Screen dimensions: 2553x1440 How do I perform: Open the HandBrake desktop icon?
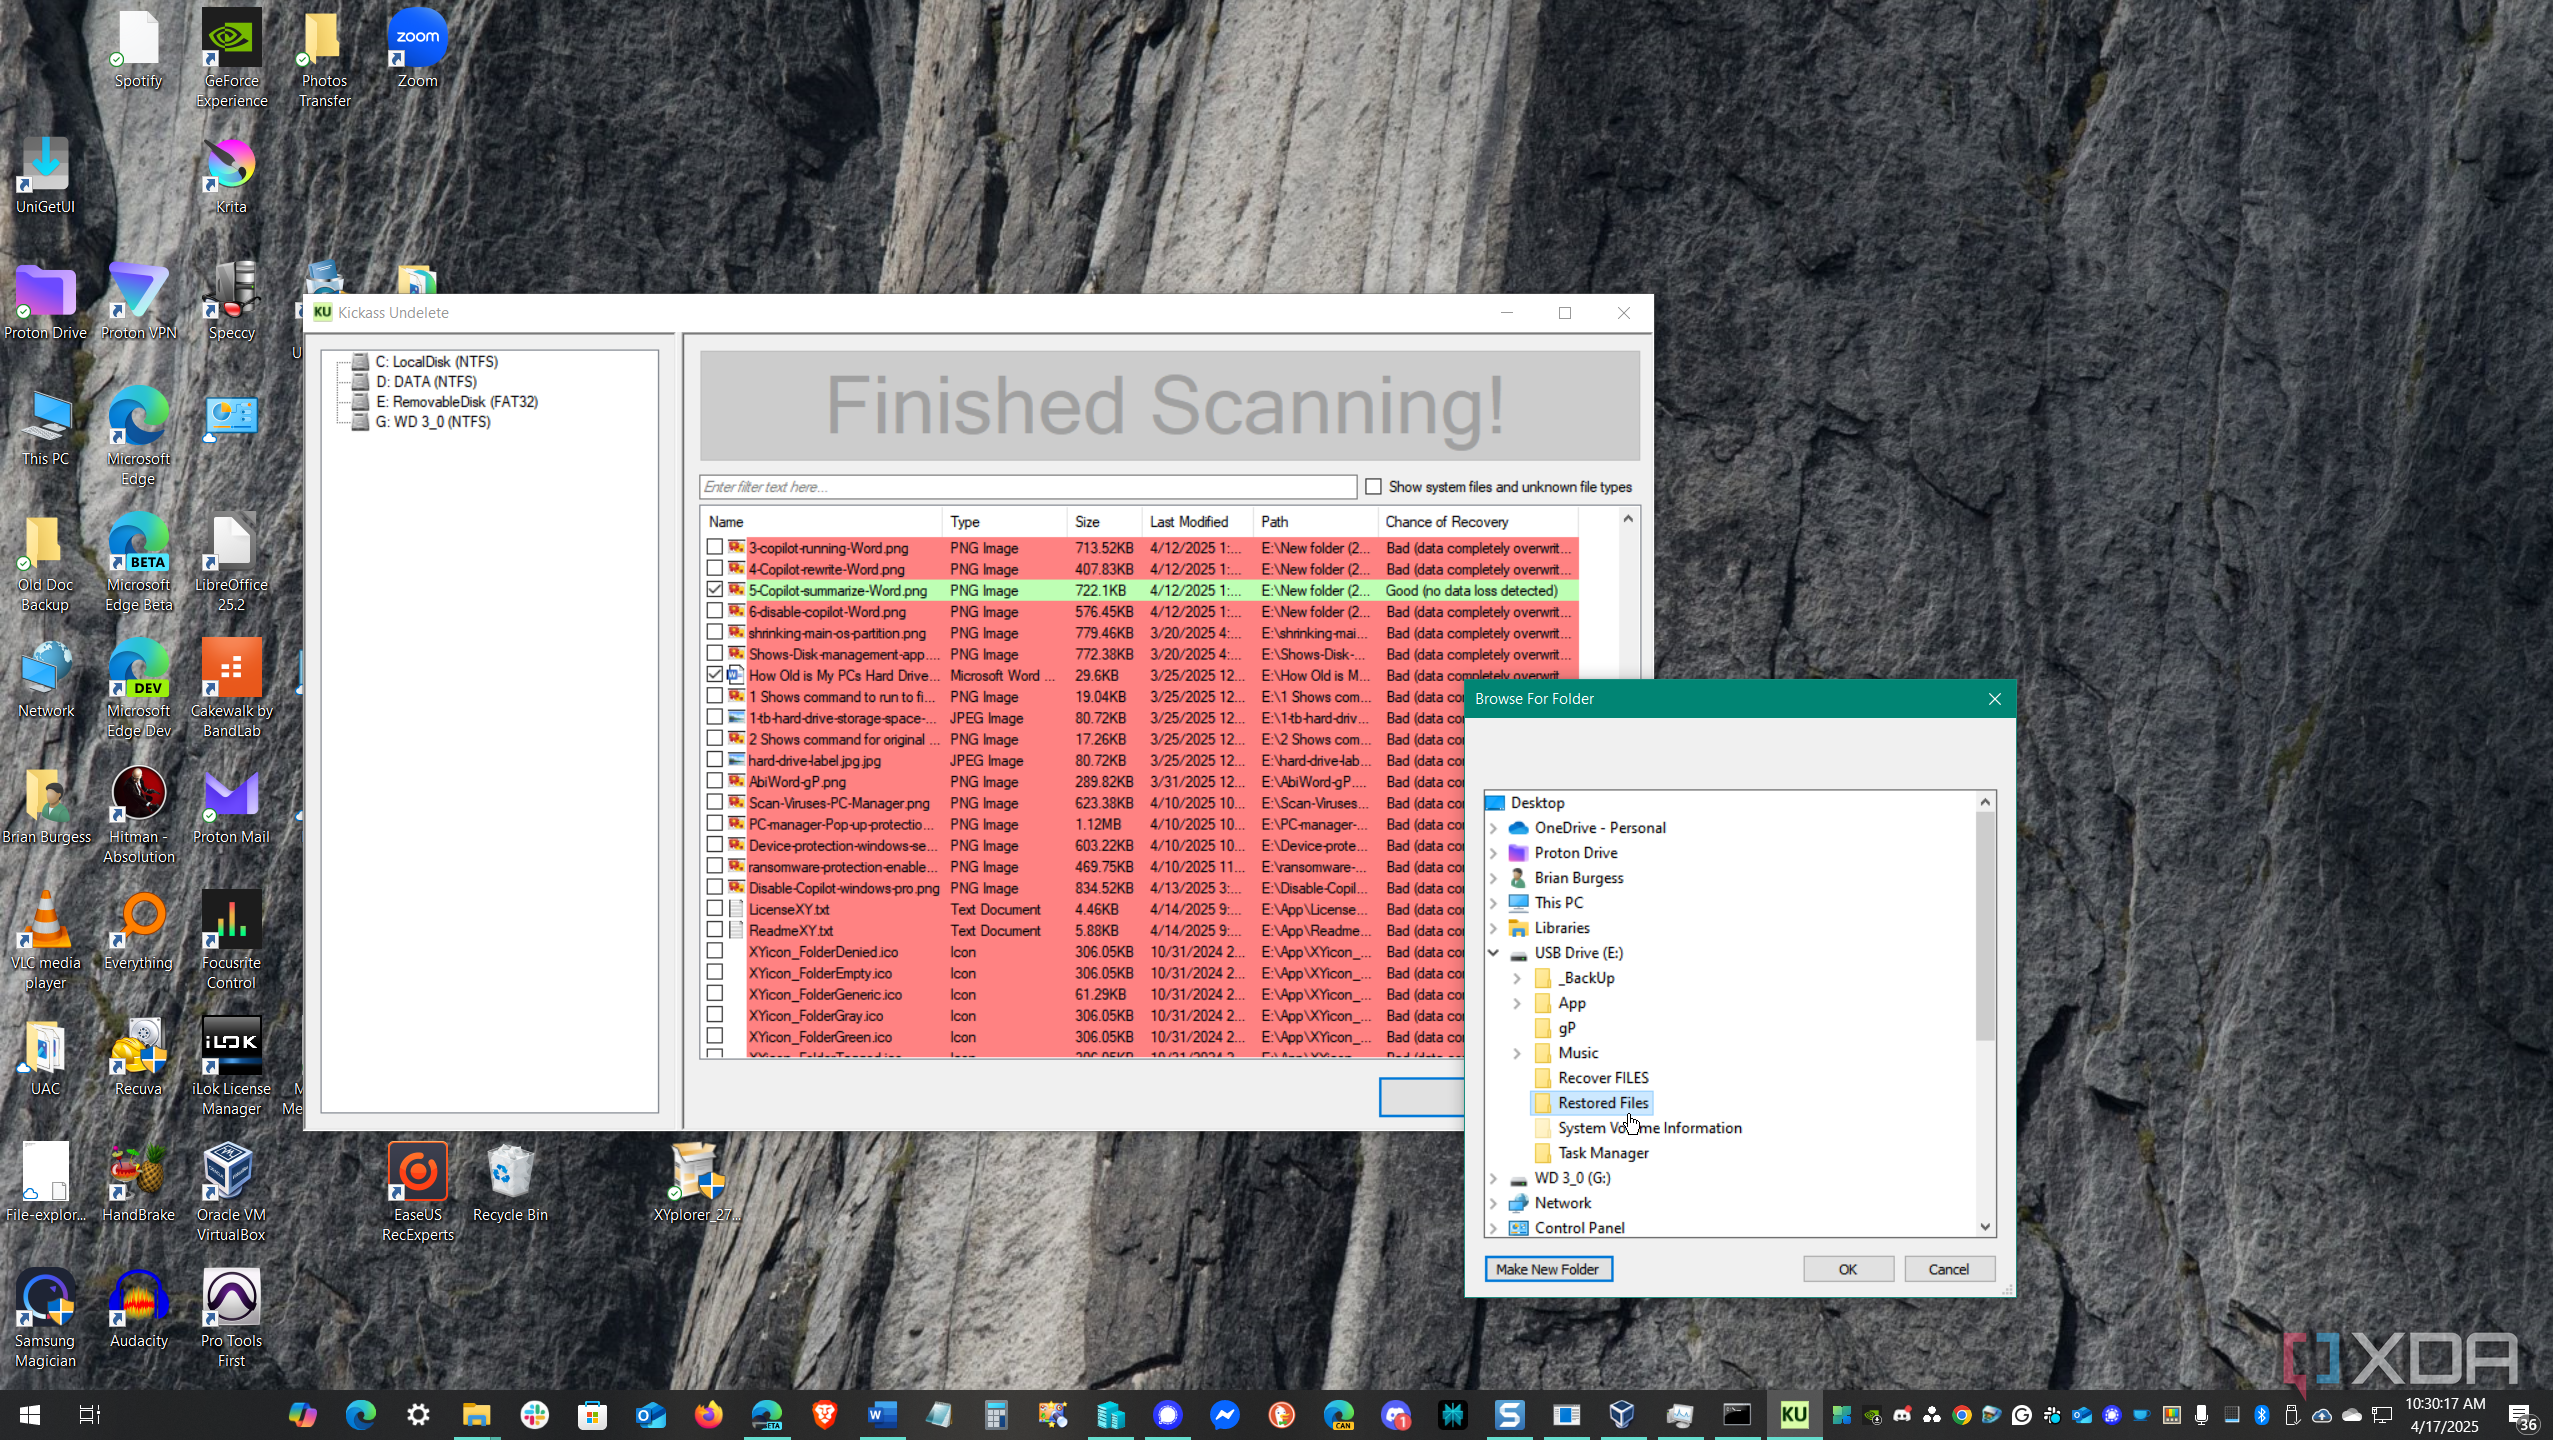pos(138,1183)
